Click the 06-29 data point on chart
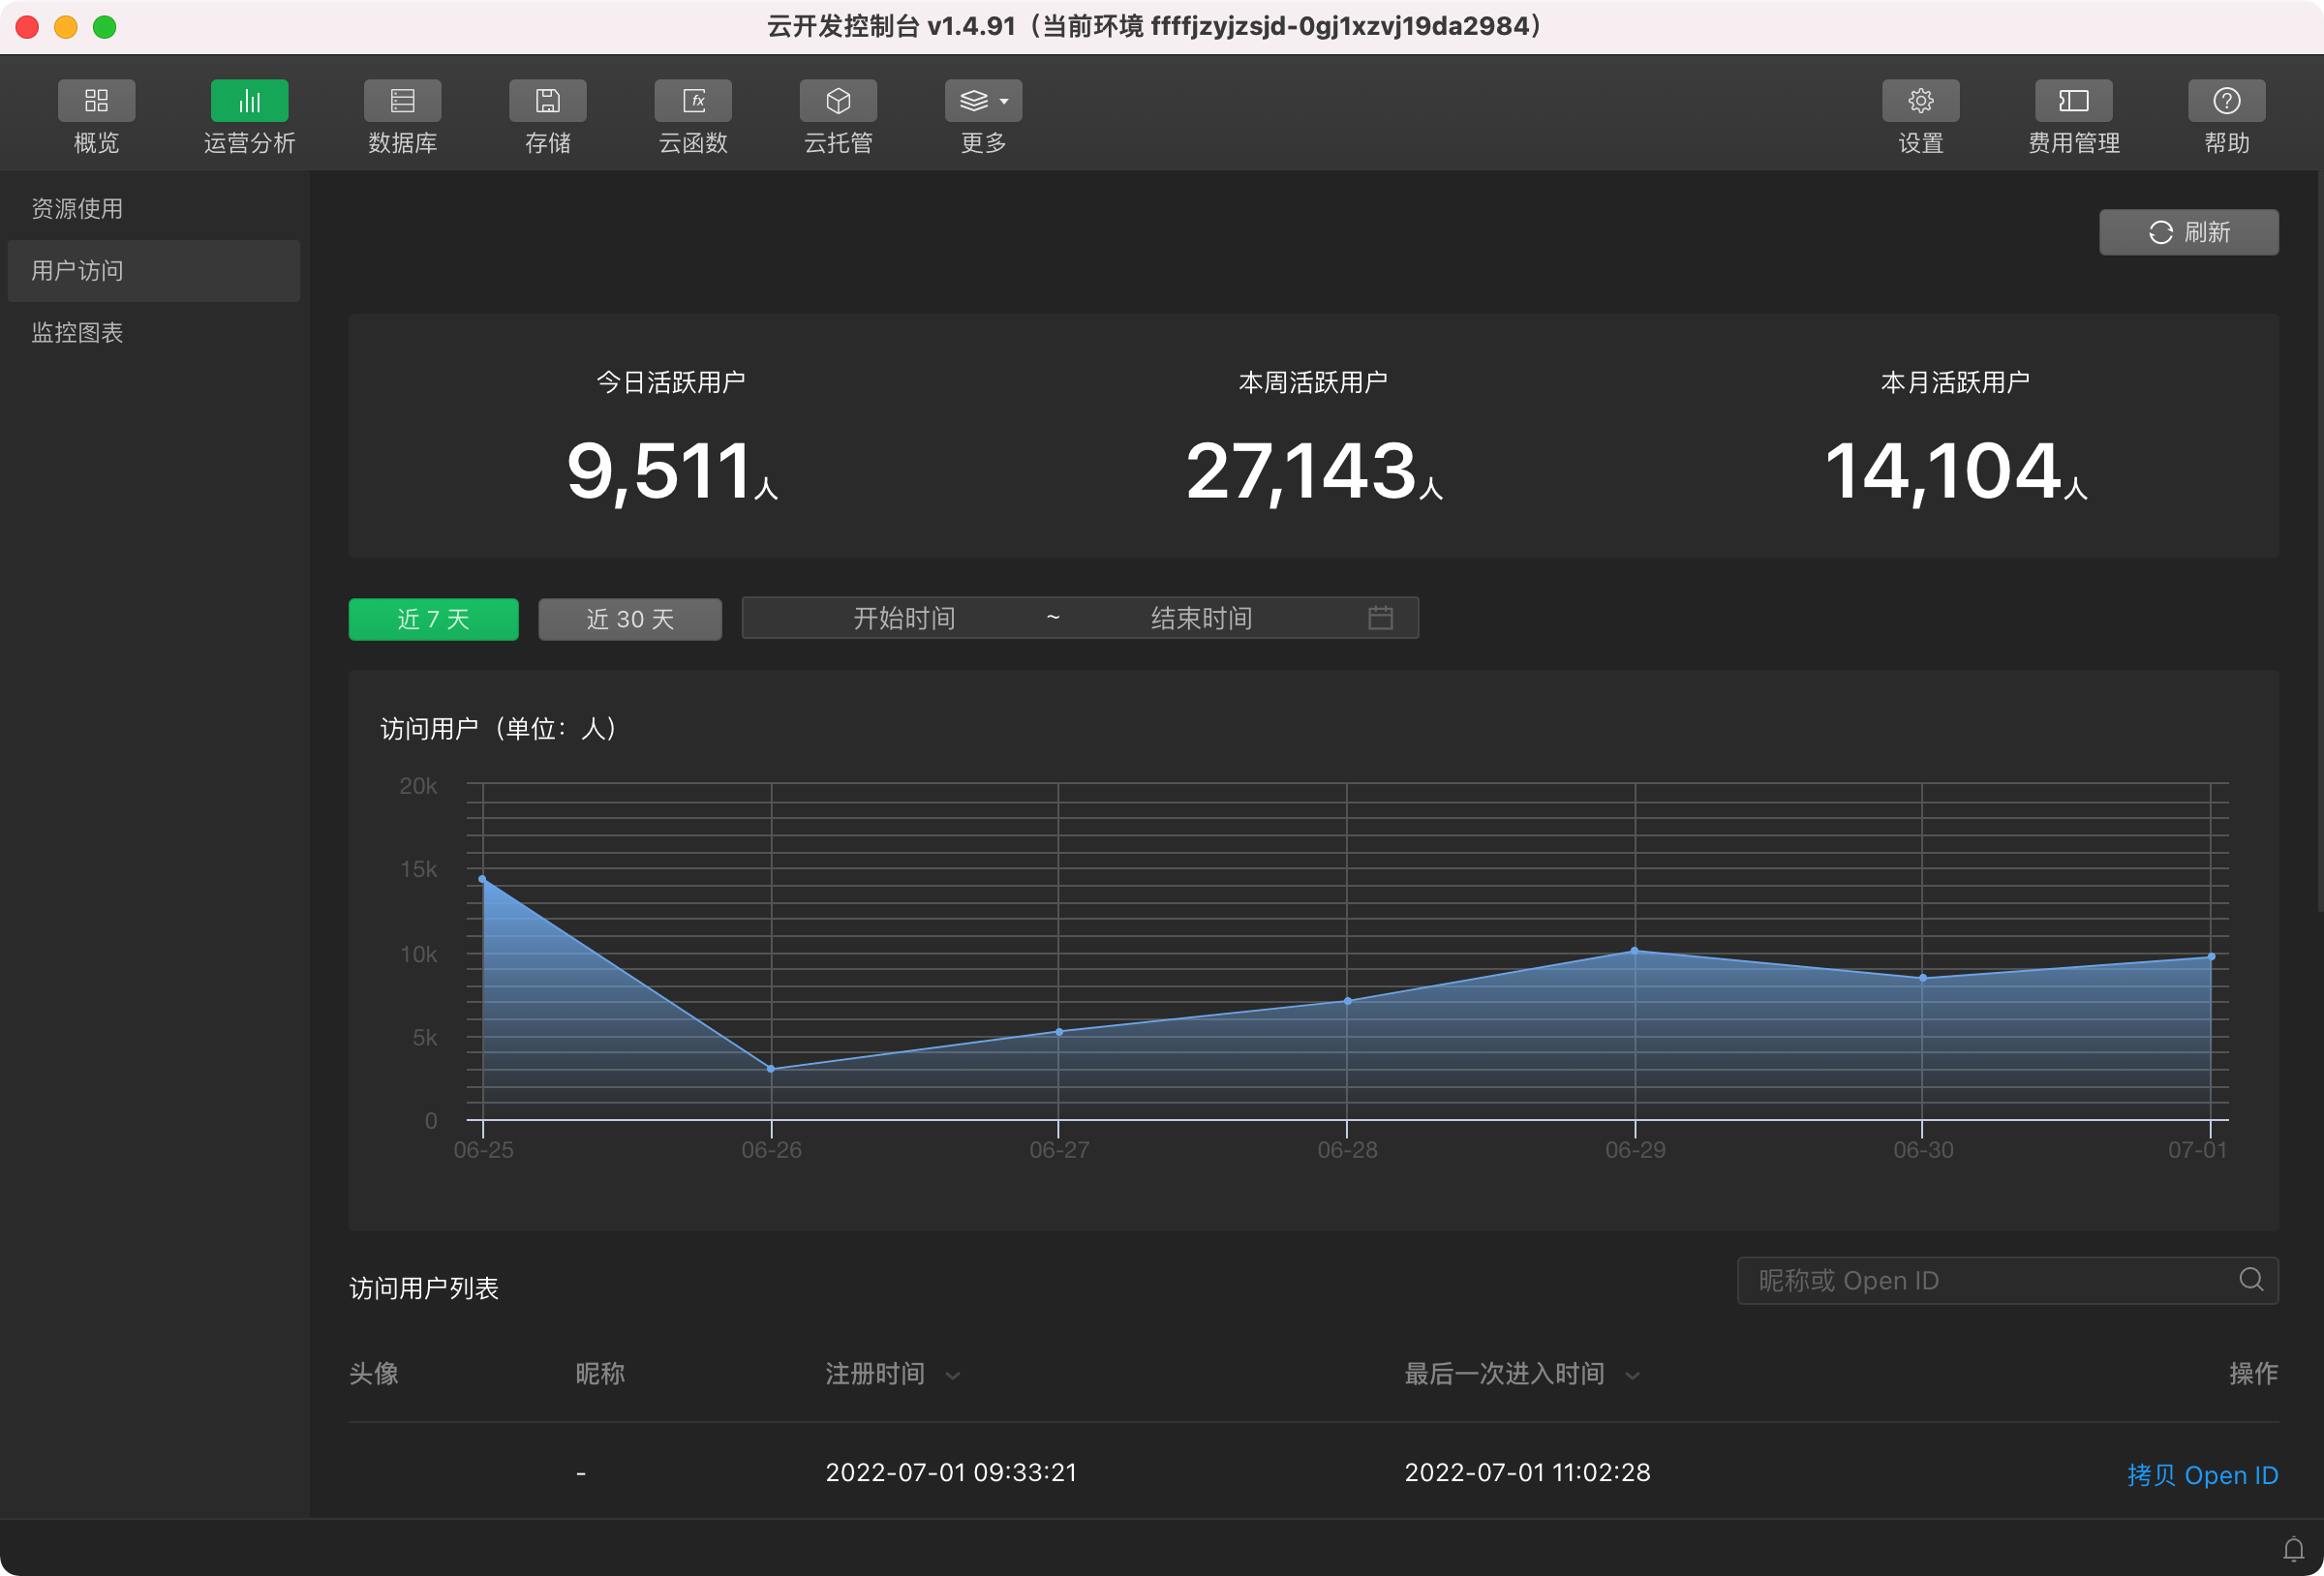This screenshot has width=2324, height=1576. pos(1635,951)
